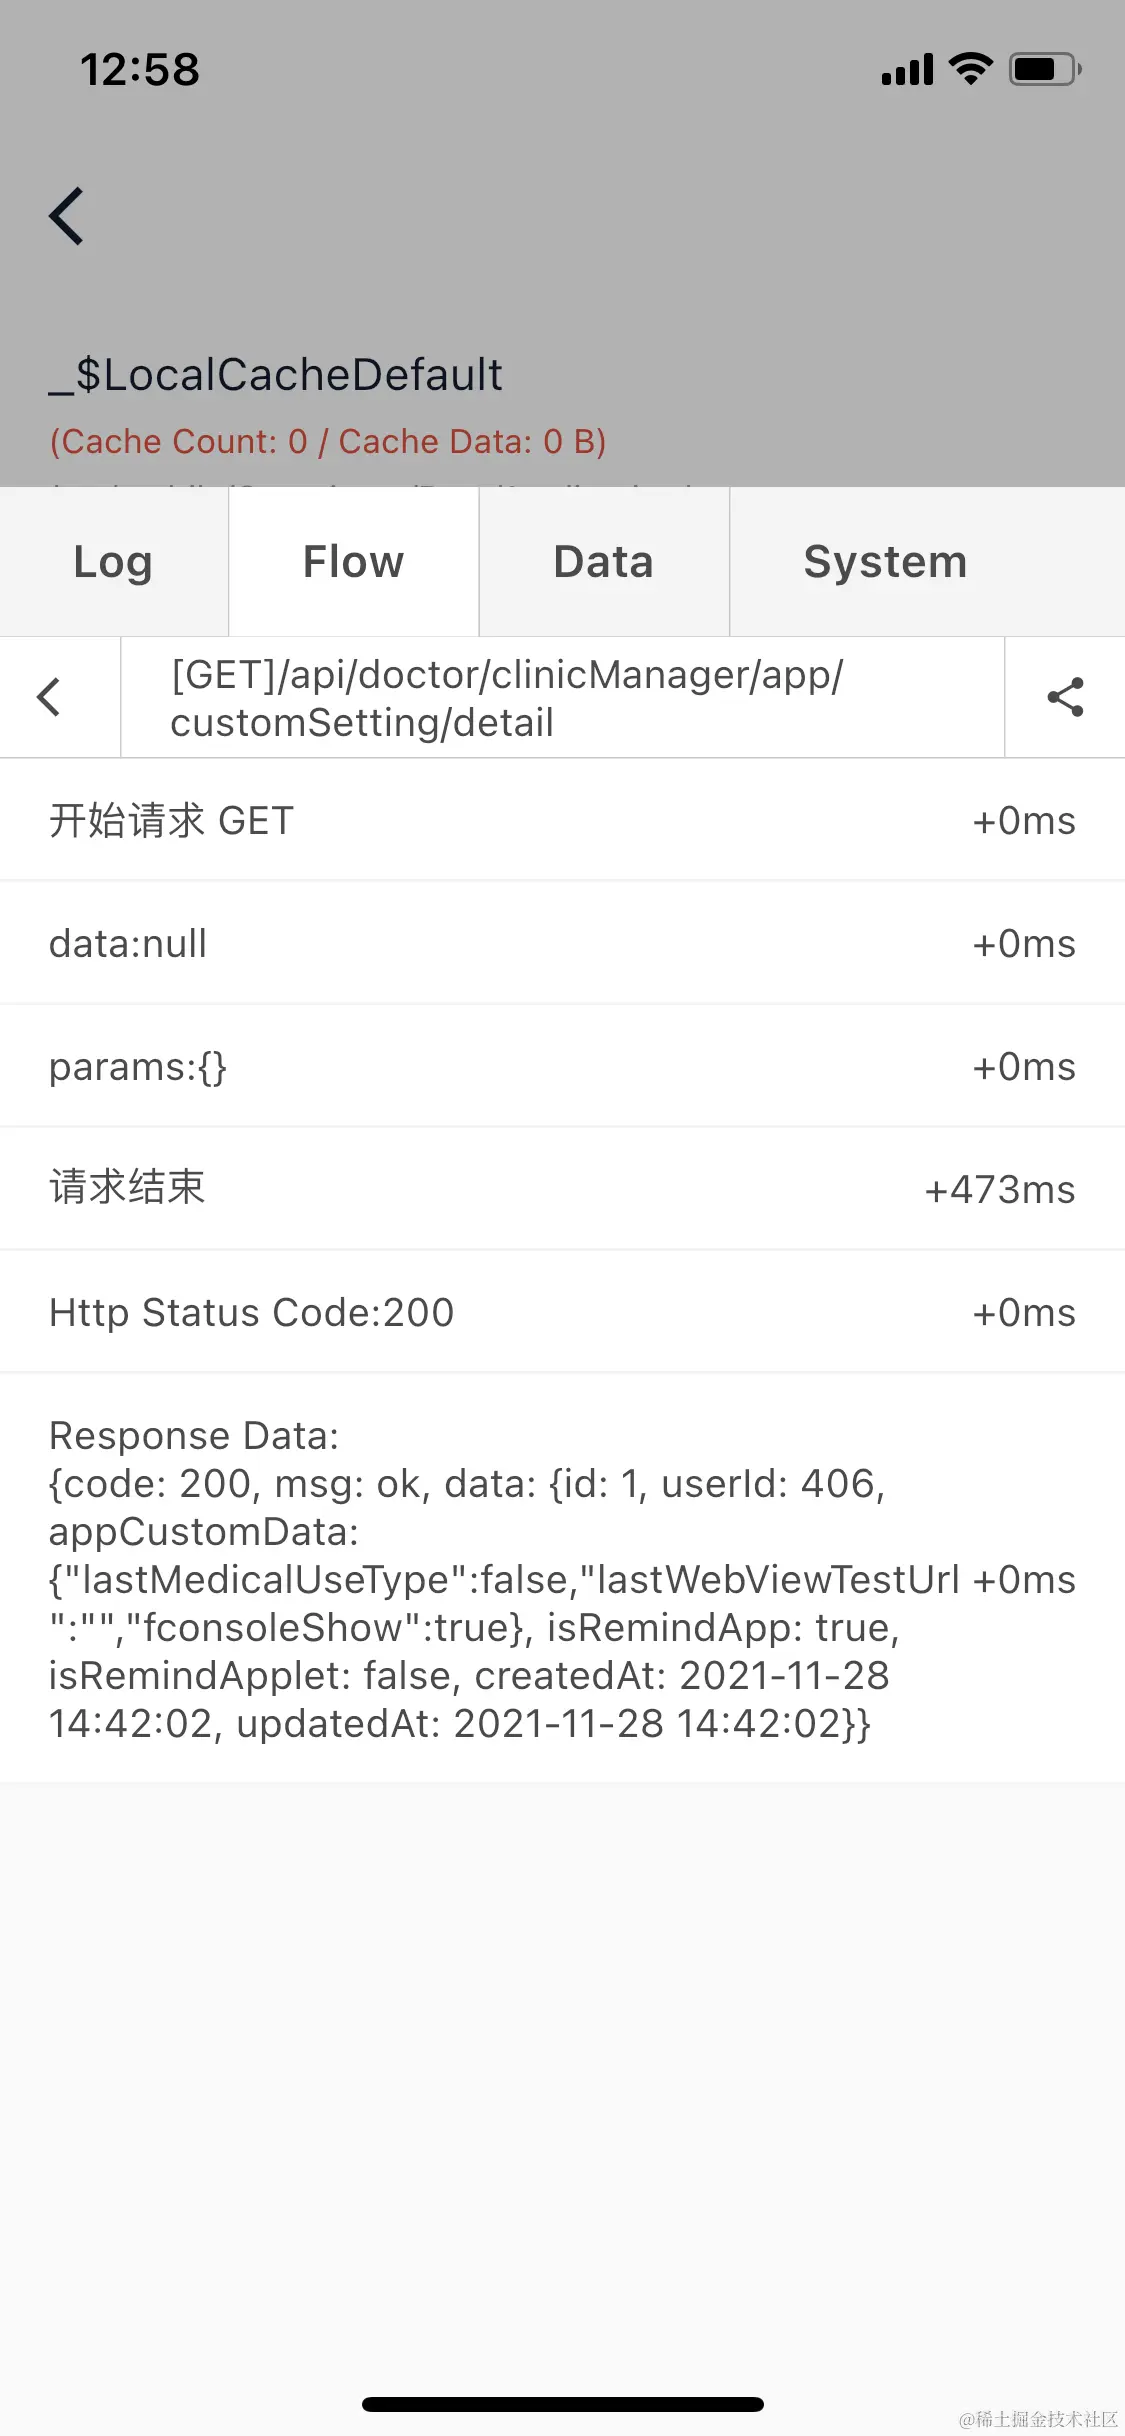Viewport: 1125px width, 2436px height.
Task: Tap the GET customSetting/detail URL title
Action: click(x=507, y=698)
